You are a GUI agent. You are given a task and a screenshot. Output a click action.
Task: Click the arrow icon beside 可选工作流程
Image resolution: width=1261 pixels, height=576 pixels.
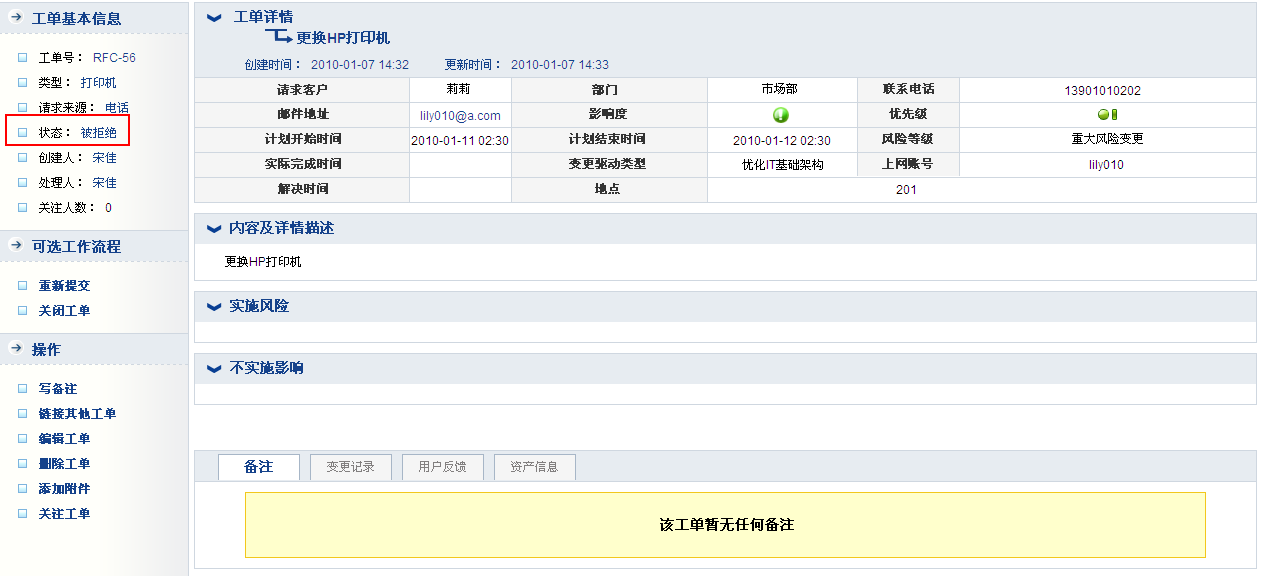click(x=16, y=246)
